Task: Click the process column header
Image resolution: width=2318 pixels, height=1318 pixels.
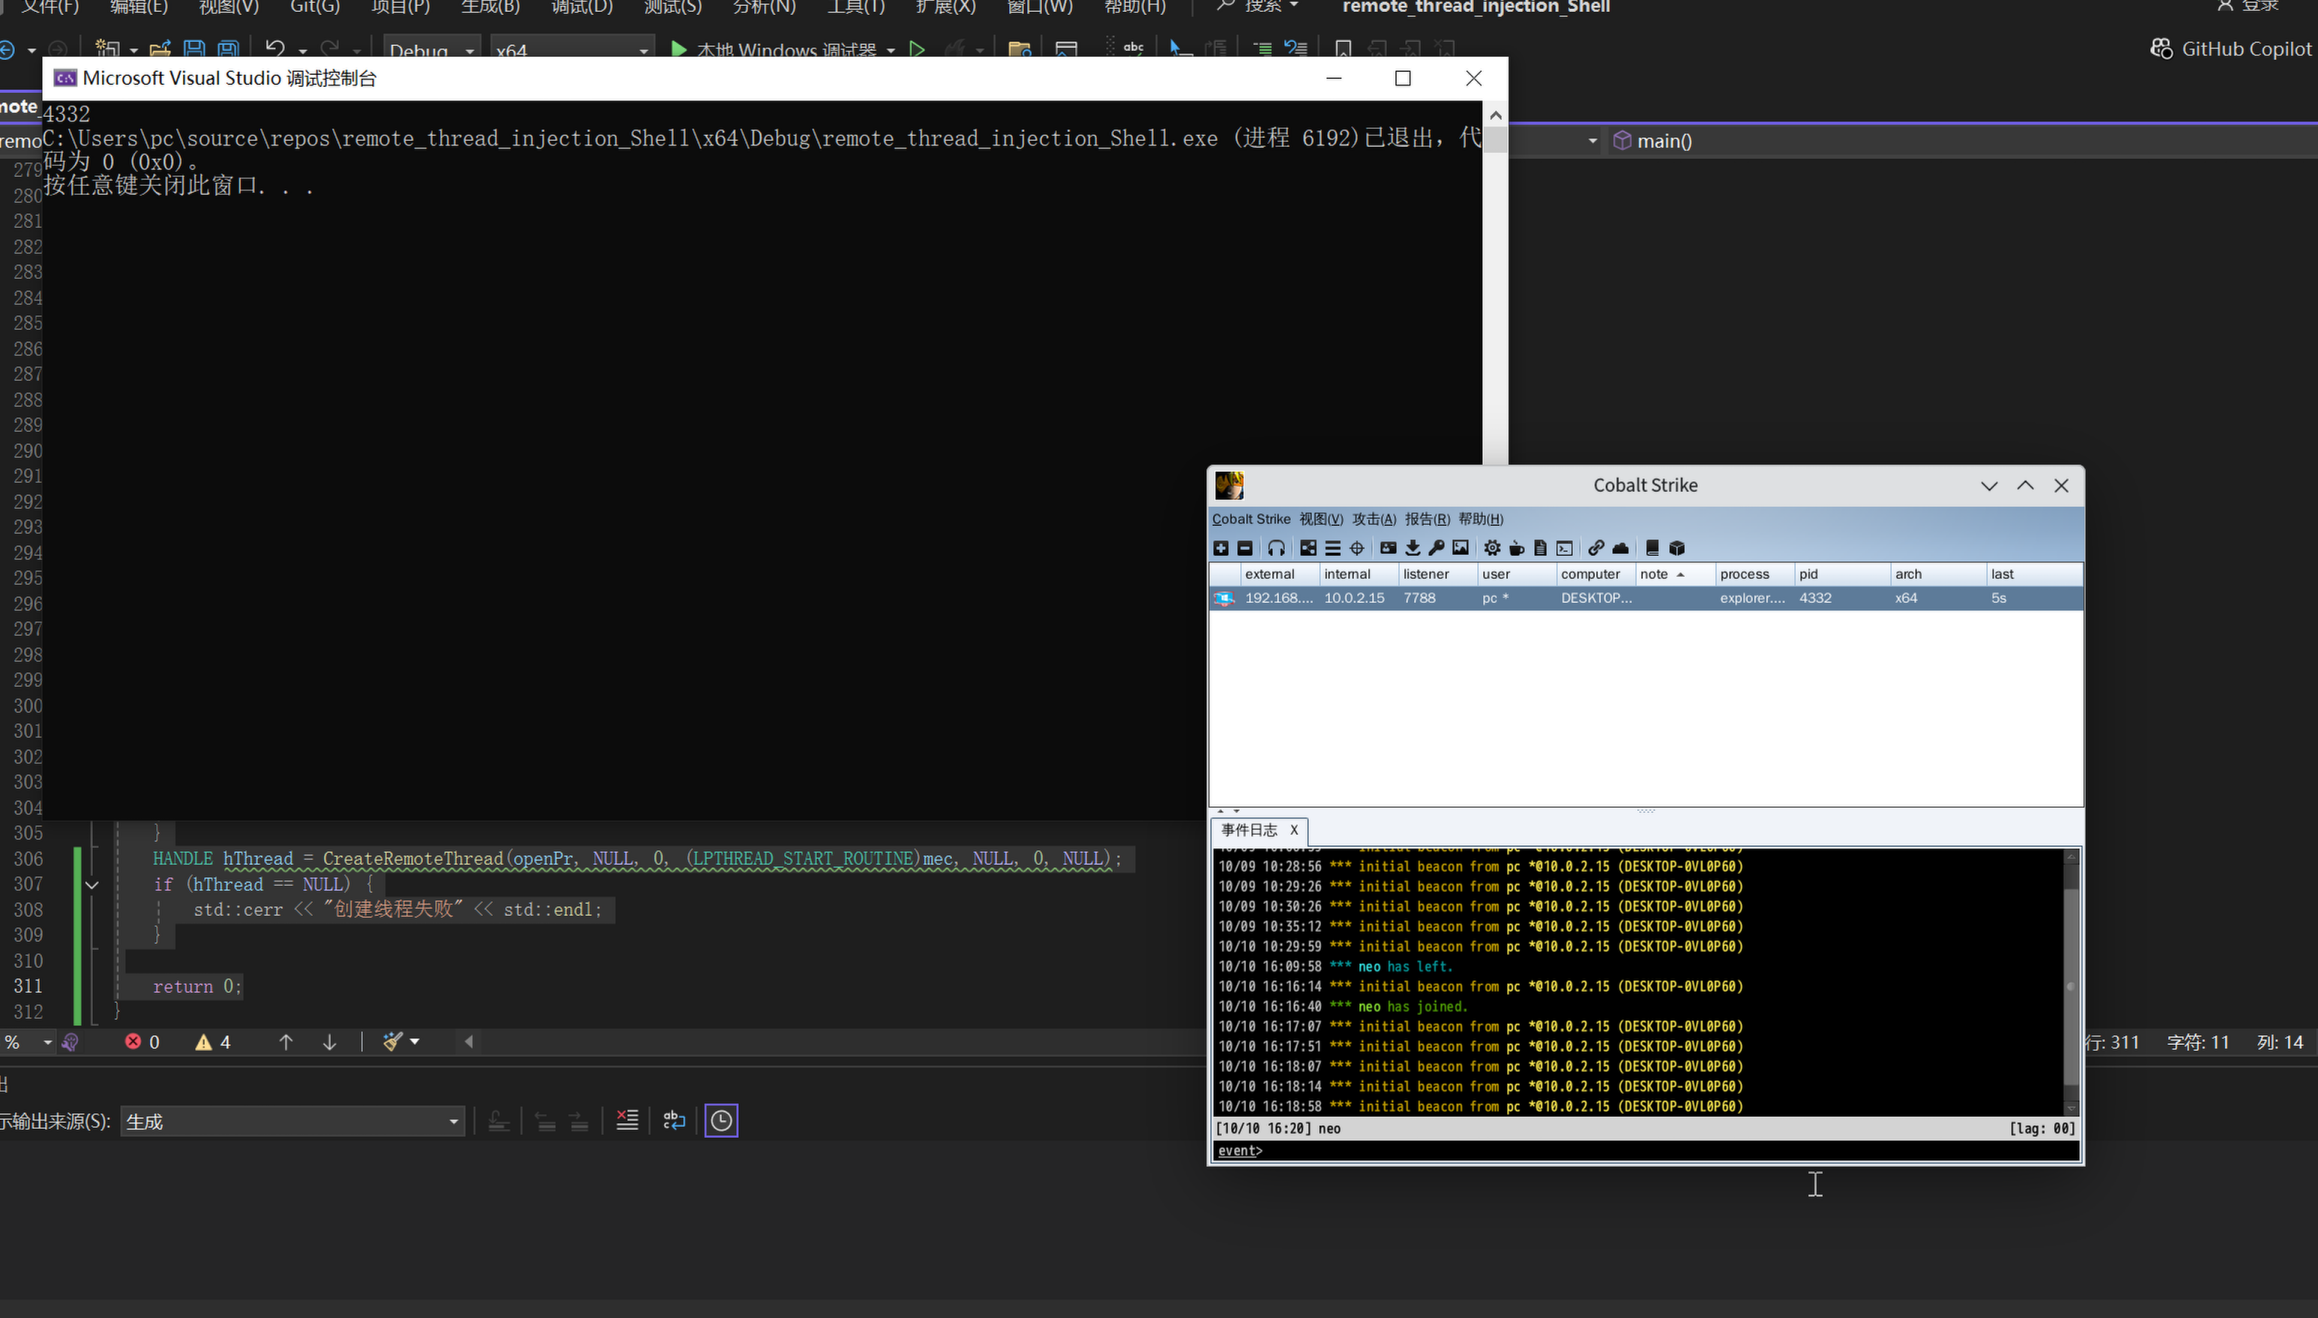Action: [1754, 574]
